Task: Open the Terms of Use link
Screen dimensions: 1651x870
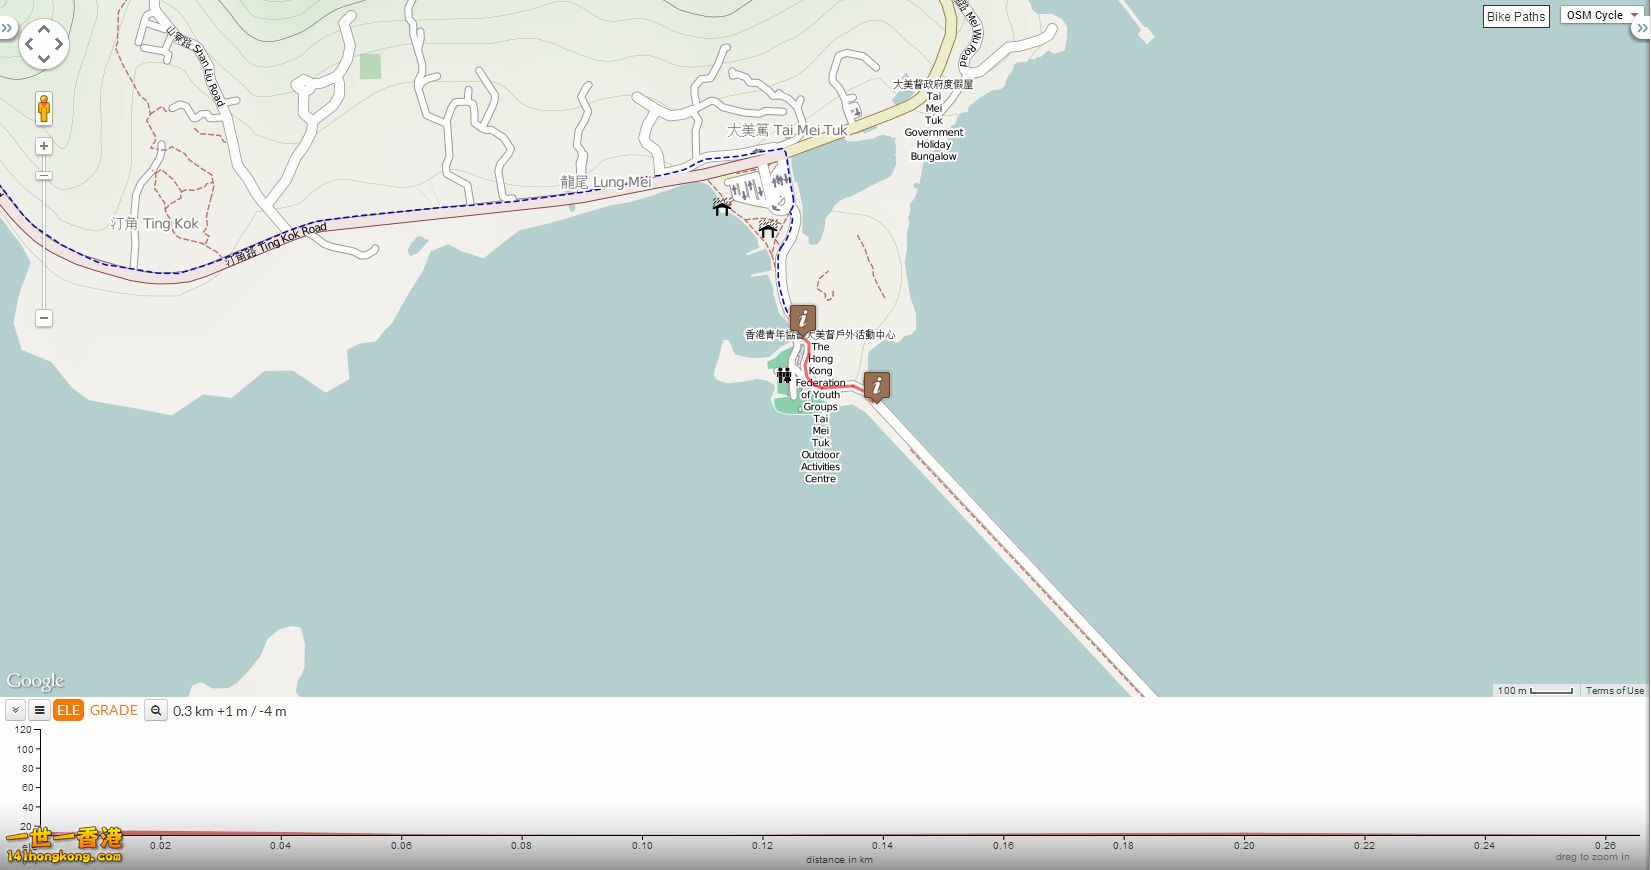Action: tap(1614, 691)
